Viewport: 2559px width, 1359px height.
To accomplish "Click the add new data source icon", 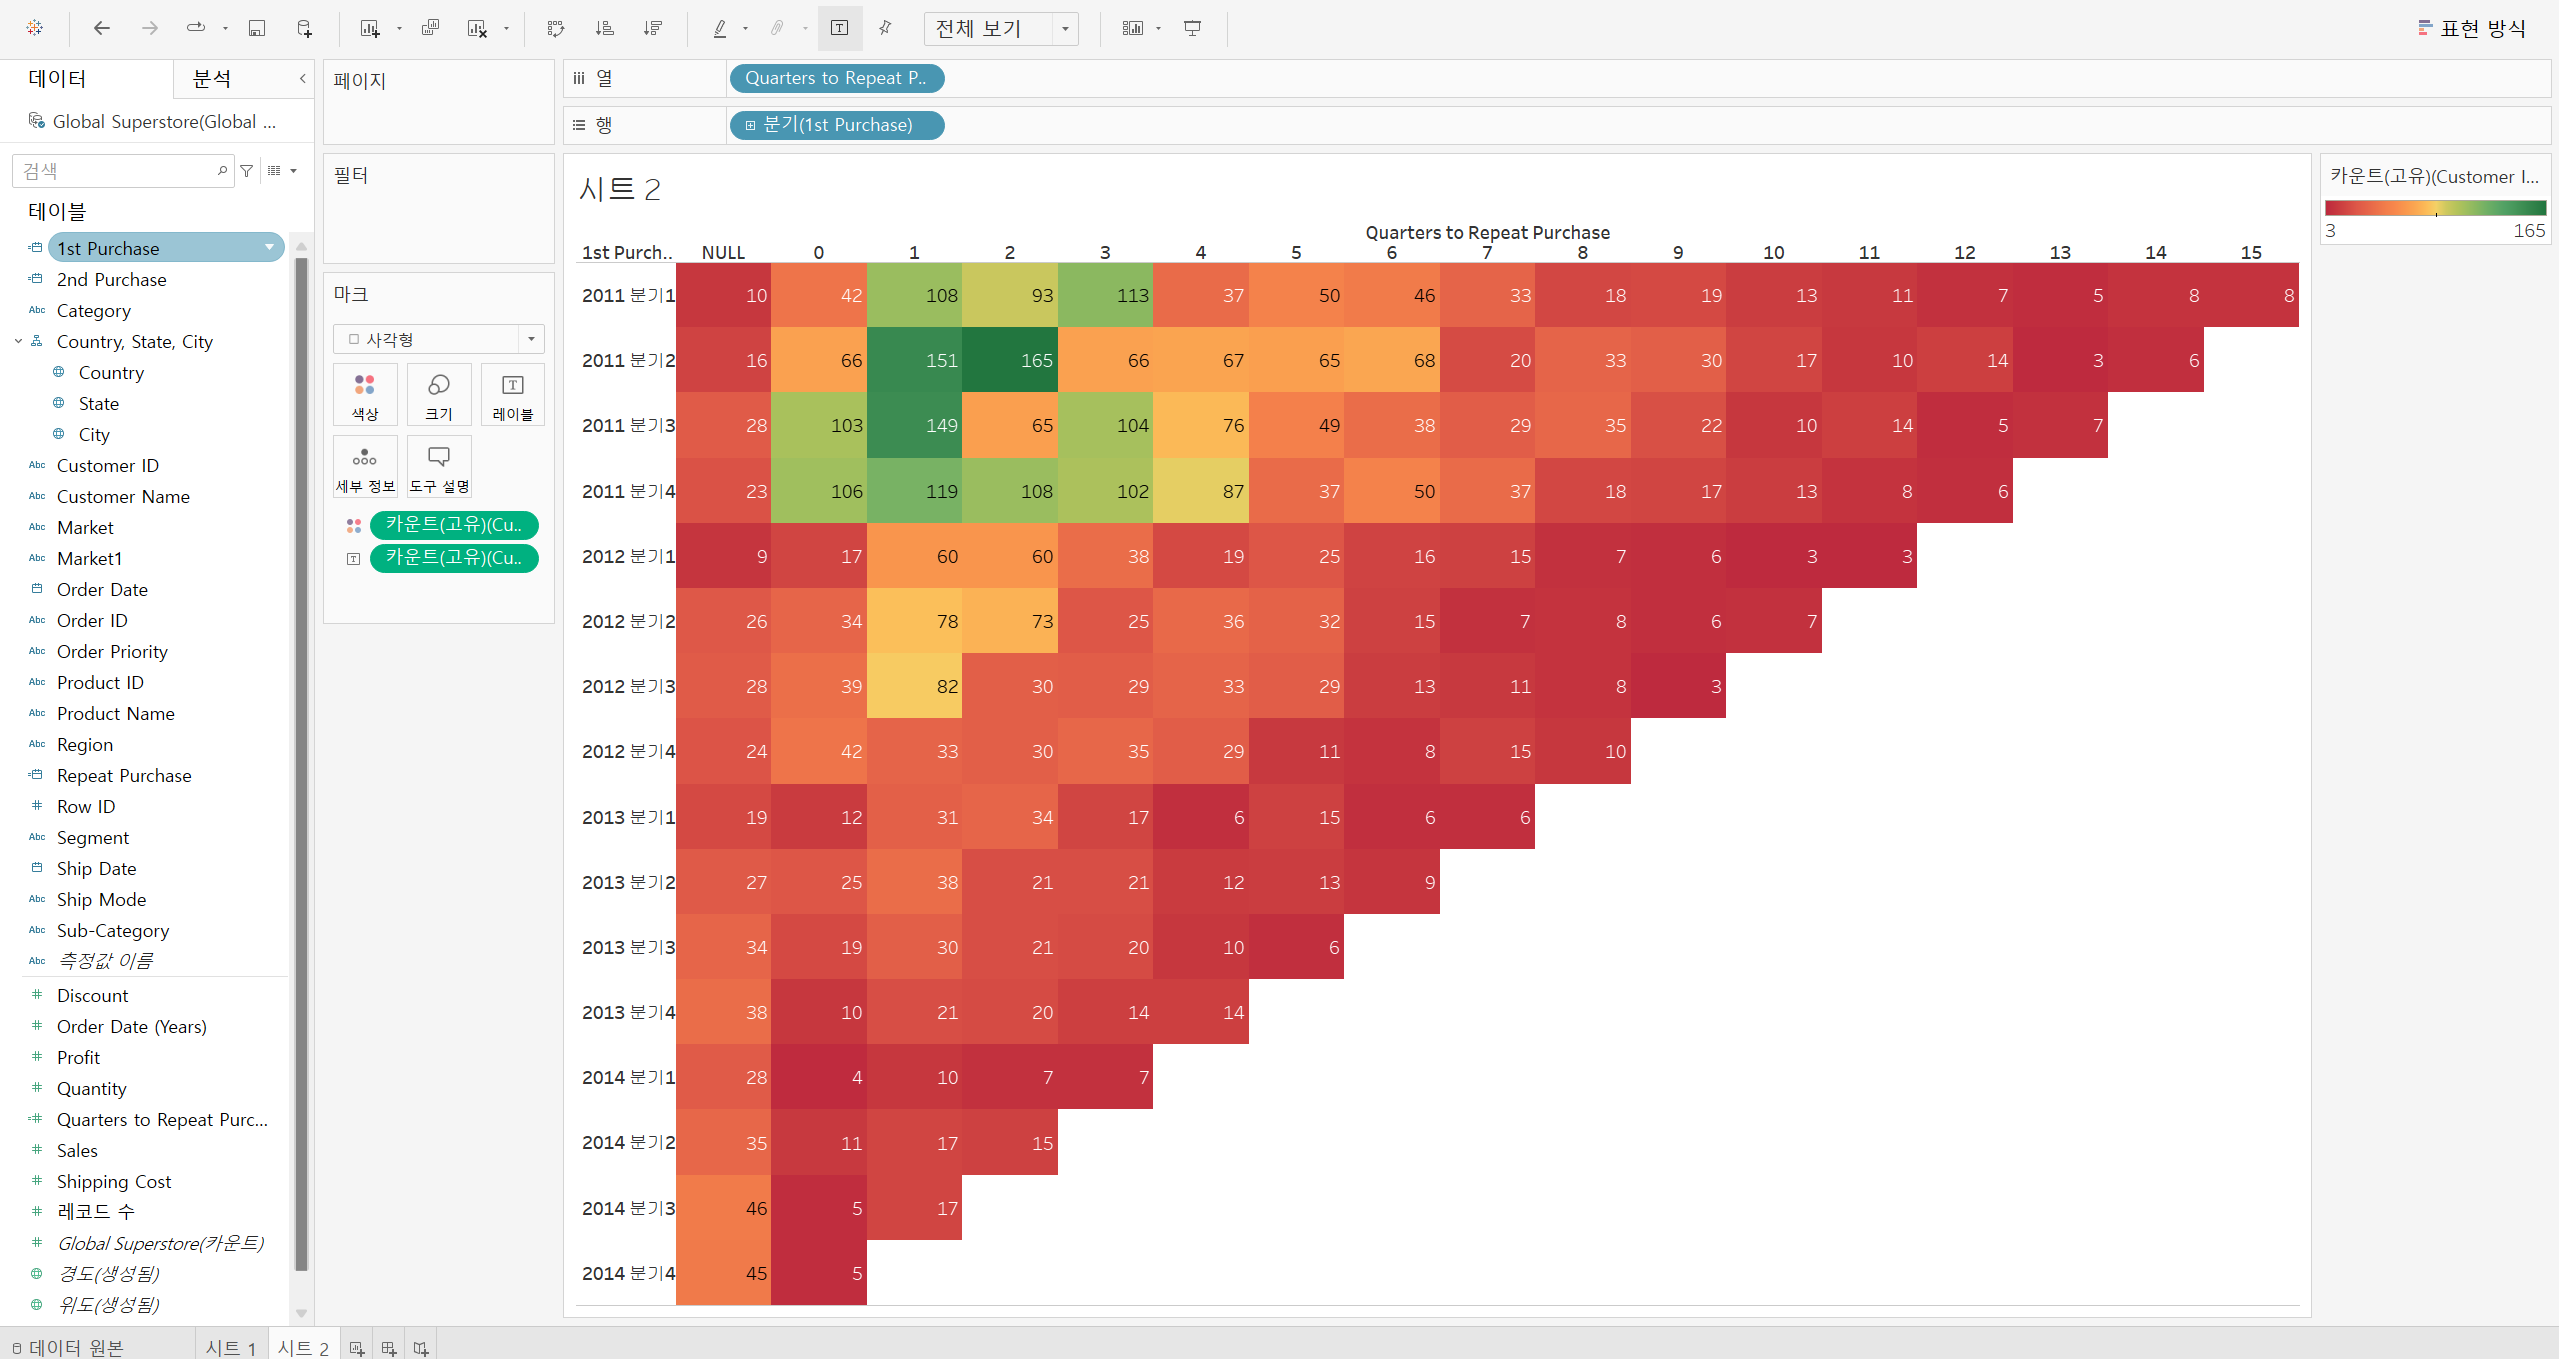I will coord(305,28).
